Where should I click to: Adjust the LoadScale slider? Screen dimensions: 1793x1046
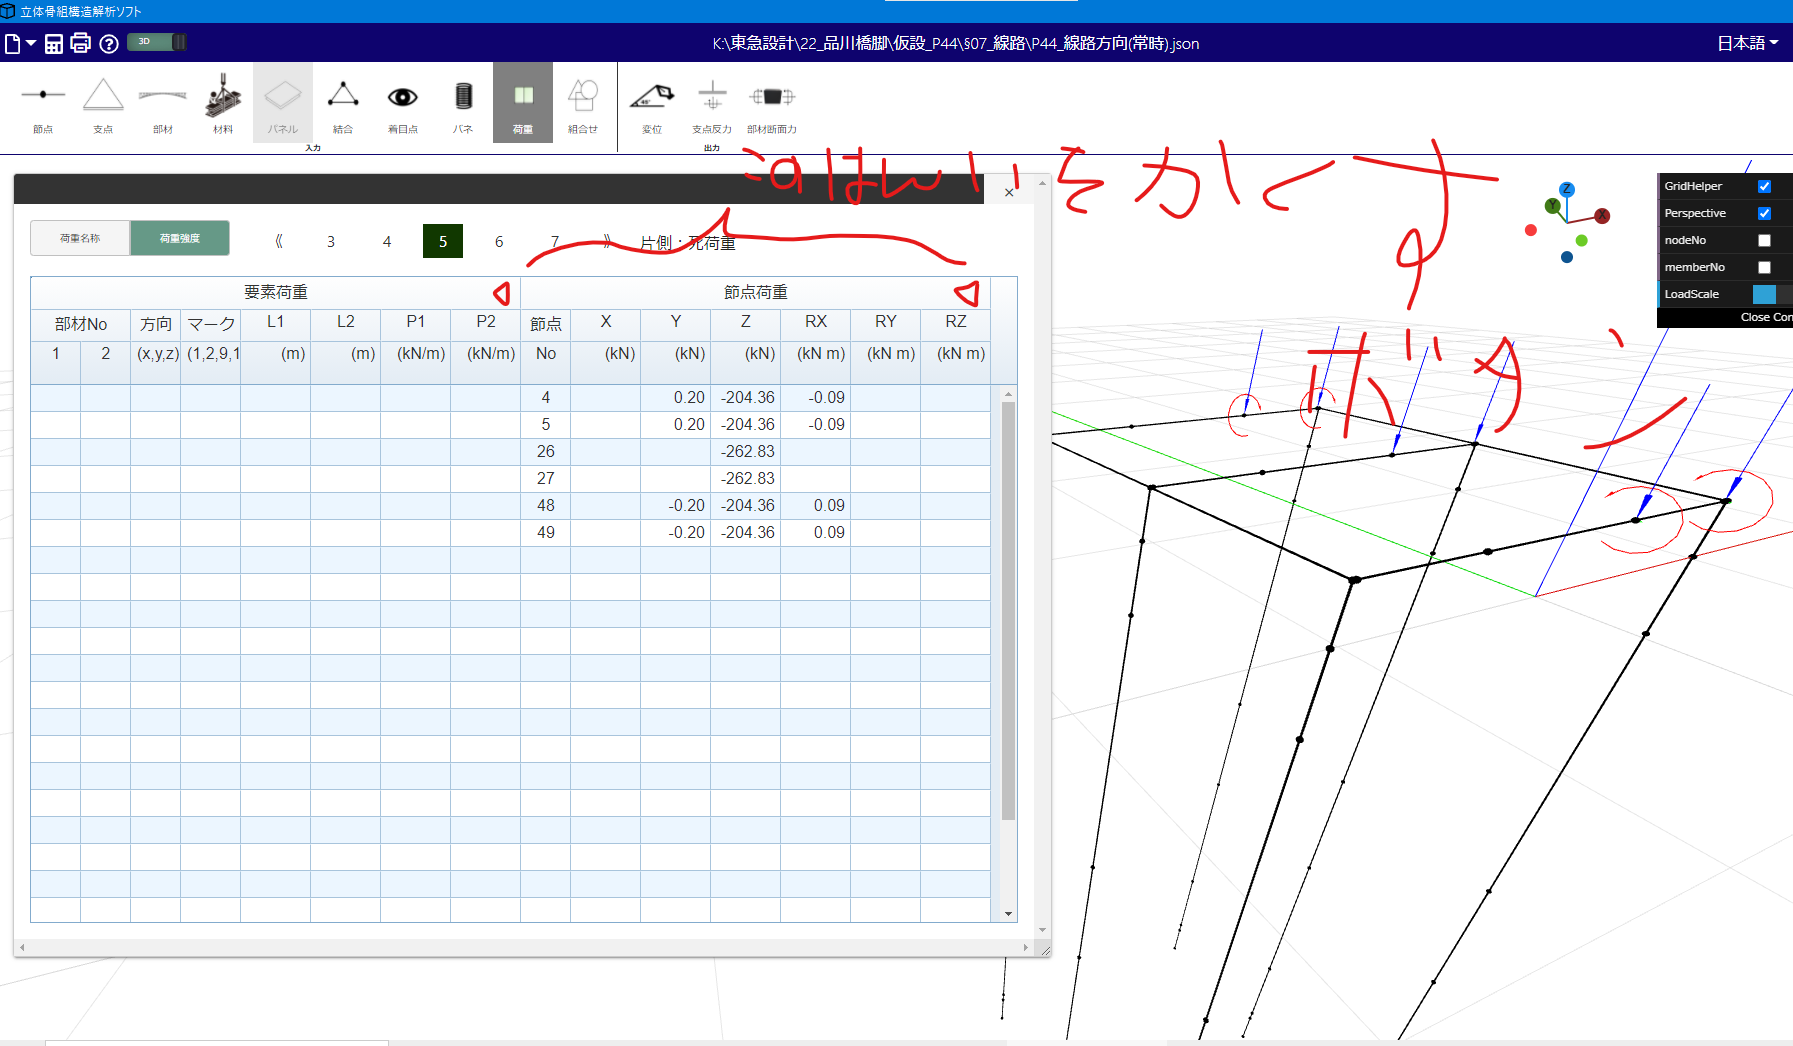[x=1772, y=294]
